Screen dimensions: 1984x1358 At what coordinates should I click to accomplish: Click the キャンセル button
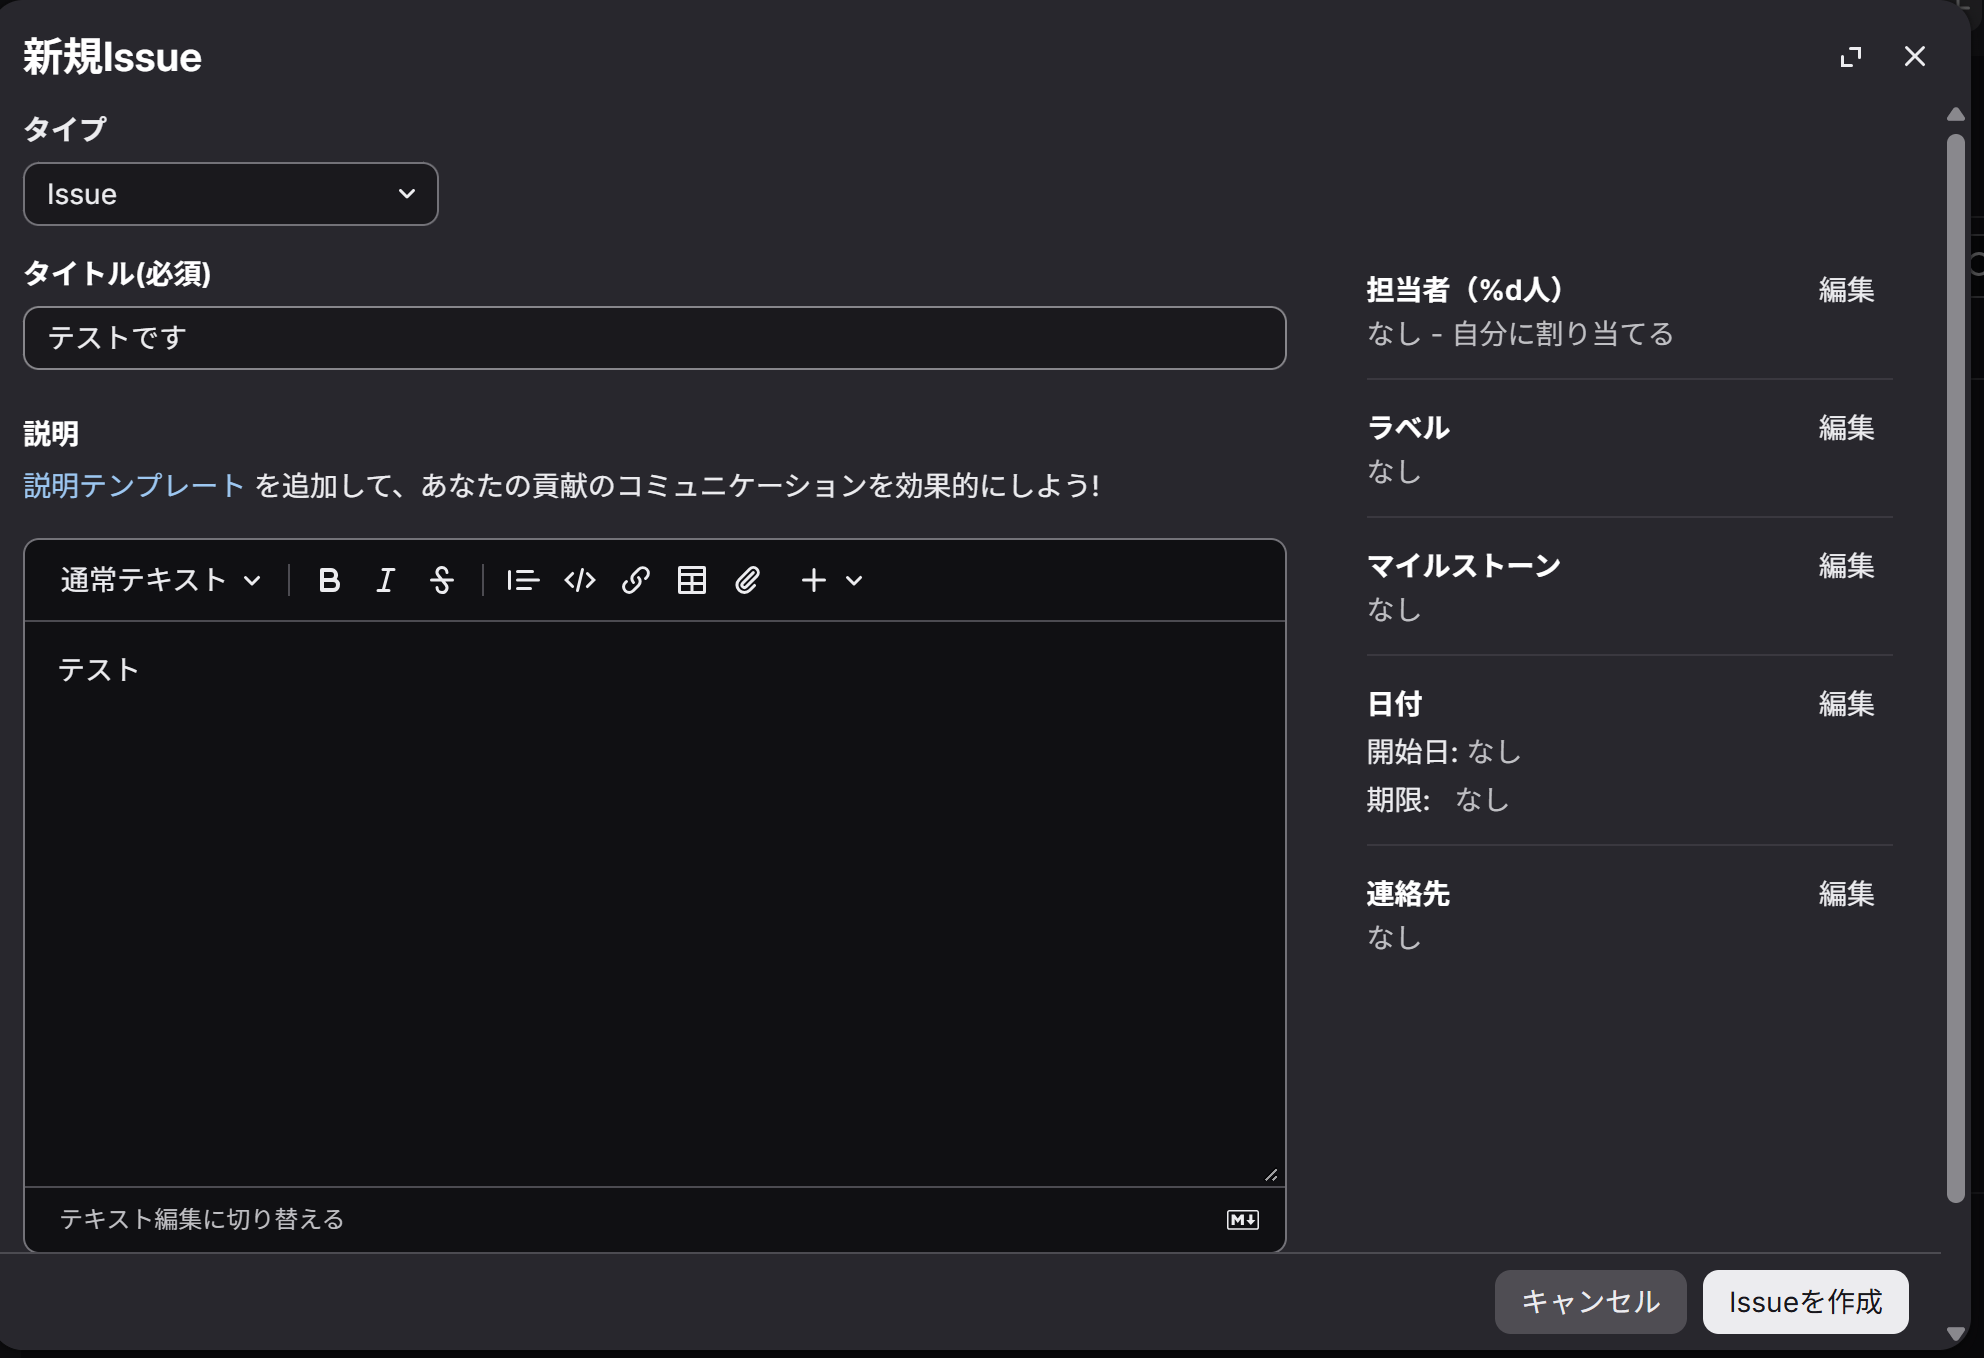(x=1590, y=1302)
